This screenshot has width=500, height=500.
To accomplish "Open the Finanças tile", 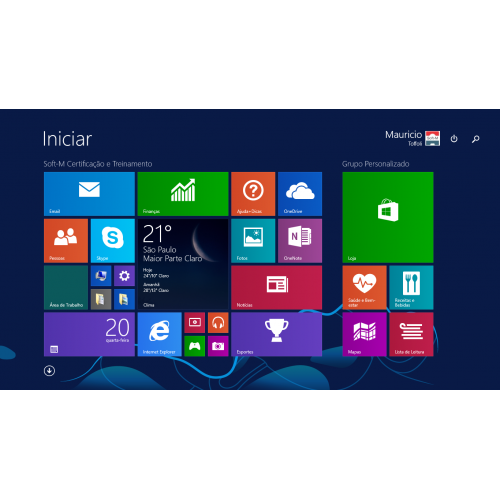I will tap(183, 194).
